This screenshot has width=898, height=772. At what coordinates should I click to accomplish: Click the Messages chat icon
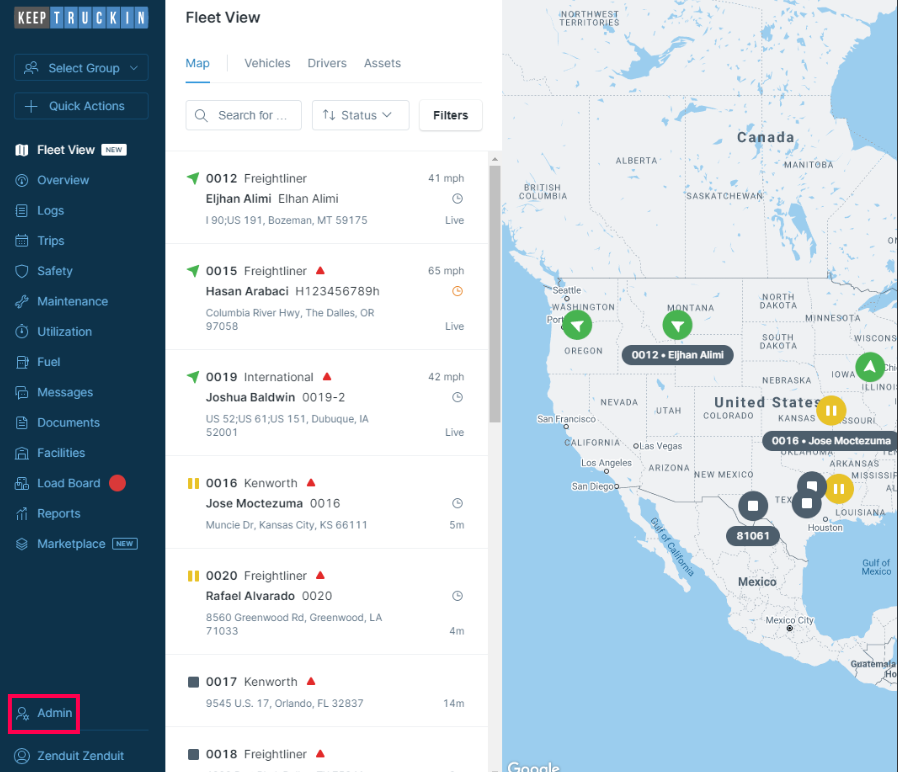pyautogui.click(x=22, y=392)
